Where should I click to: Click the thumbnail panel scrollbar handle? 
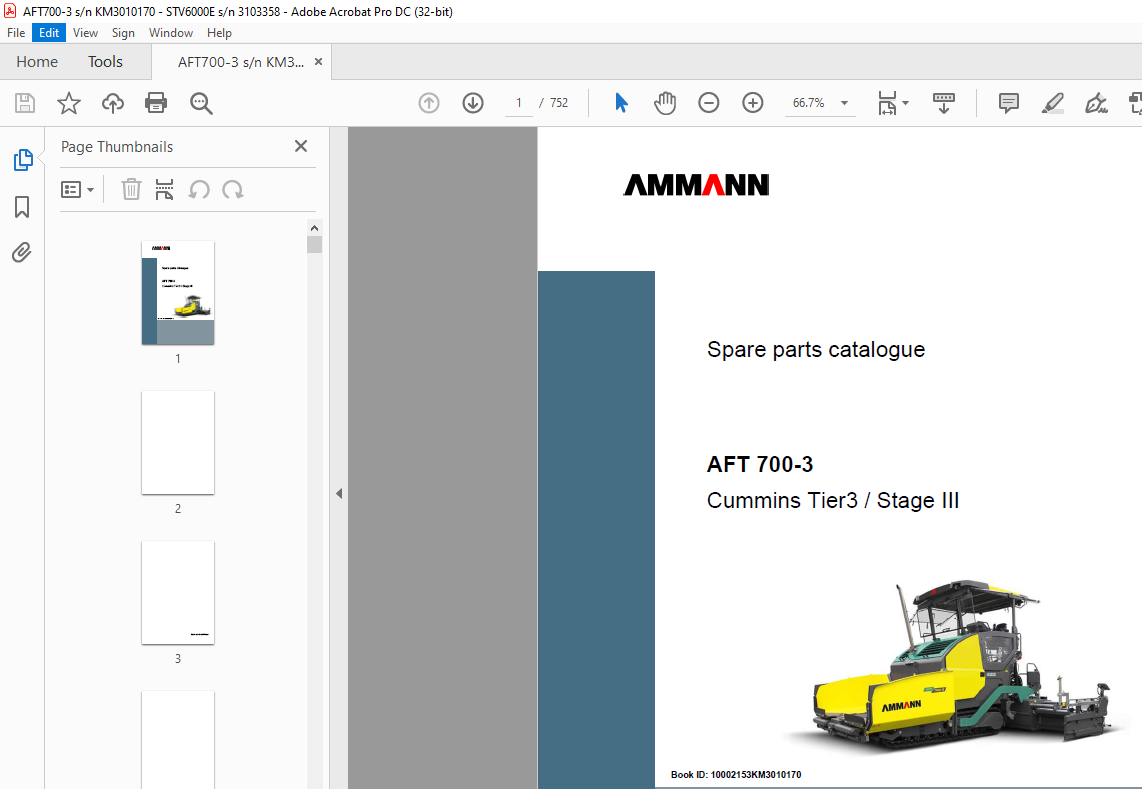pos(315,245)
